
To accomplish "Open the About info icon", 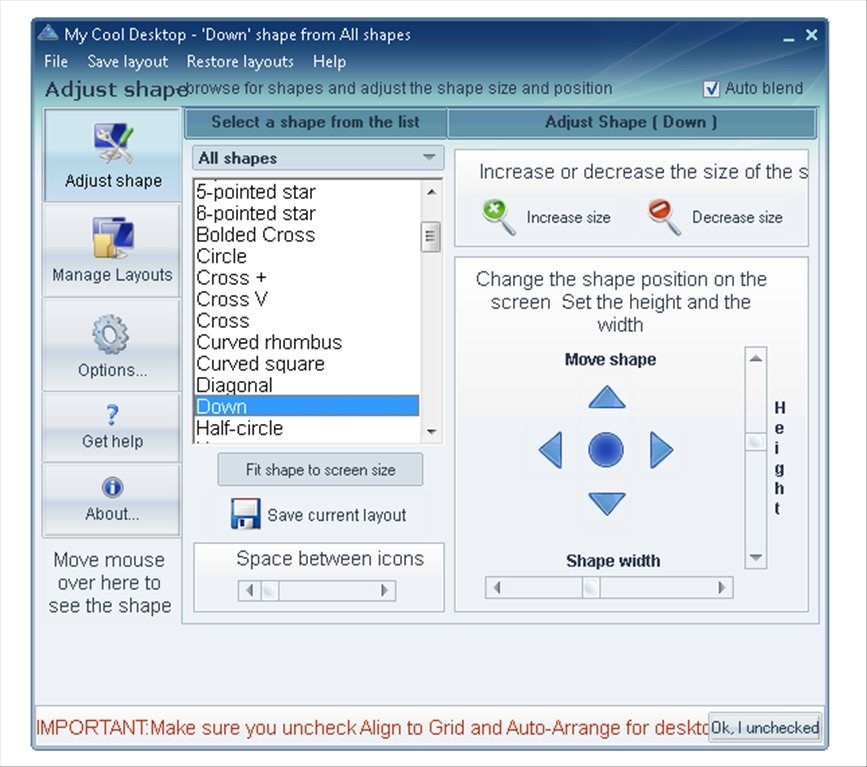I will click(112, 487).
